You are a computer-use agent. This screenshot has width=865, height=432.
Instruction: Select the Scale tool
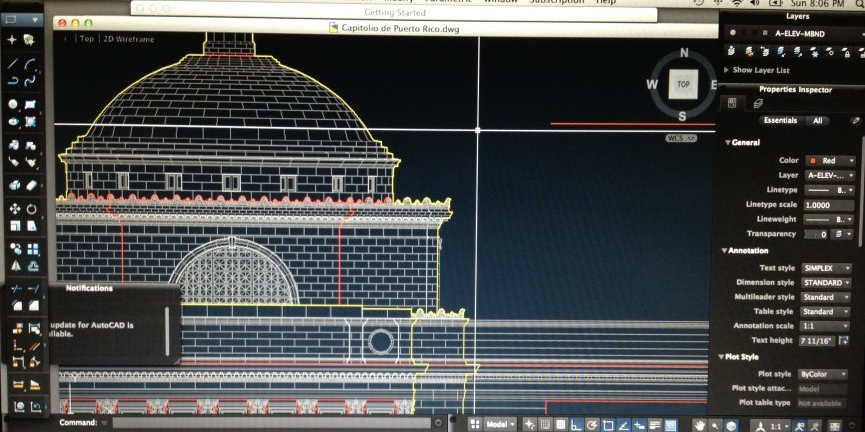[15, 225]
